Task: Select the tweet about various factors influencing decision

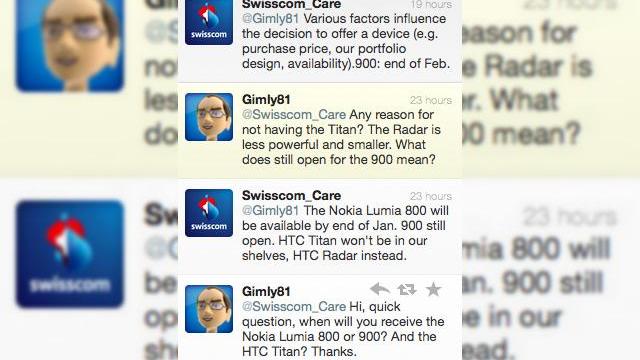Action: point(320,41)
